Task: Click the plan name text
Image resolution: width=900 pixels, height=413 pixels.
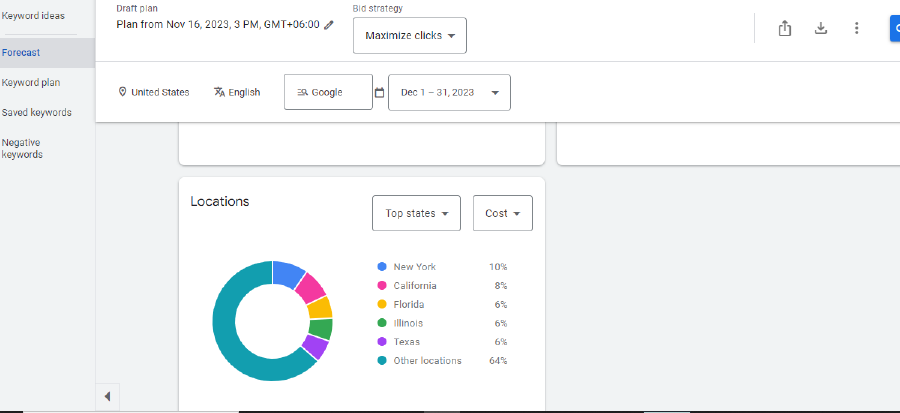Action: coord(218,24)
